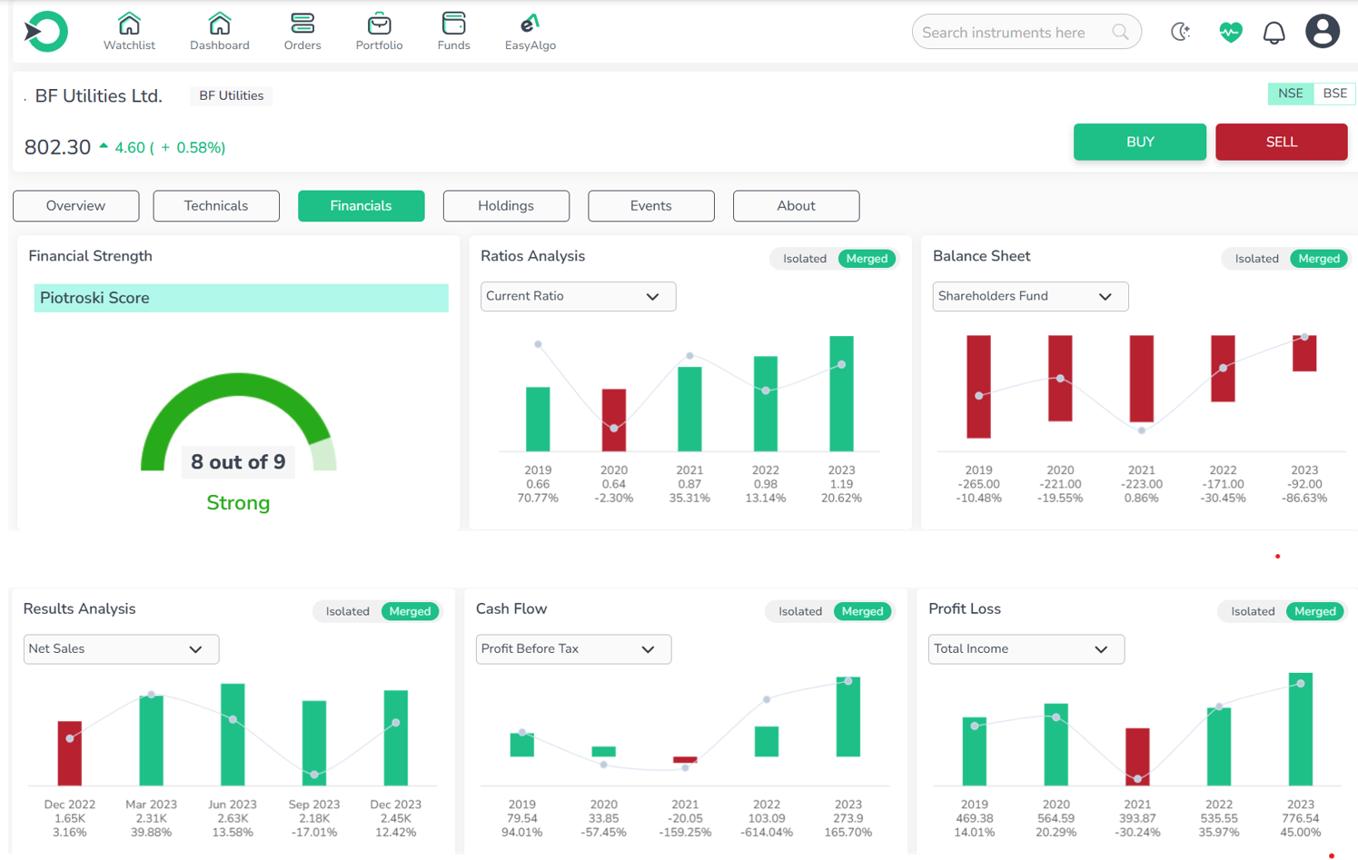Open the notifications bell
The image size is (1358, 860).
tap(1274, 32)
